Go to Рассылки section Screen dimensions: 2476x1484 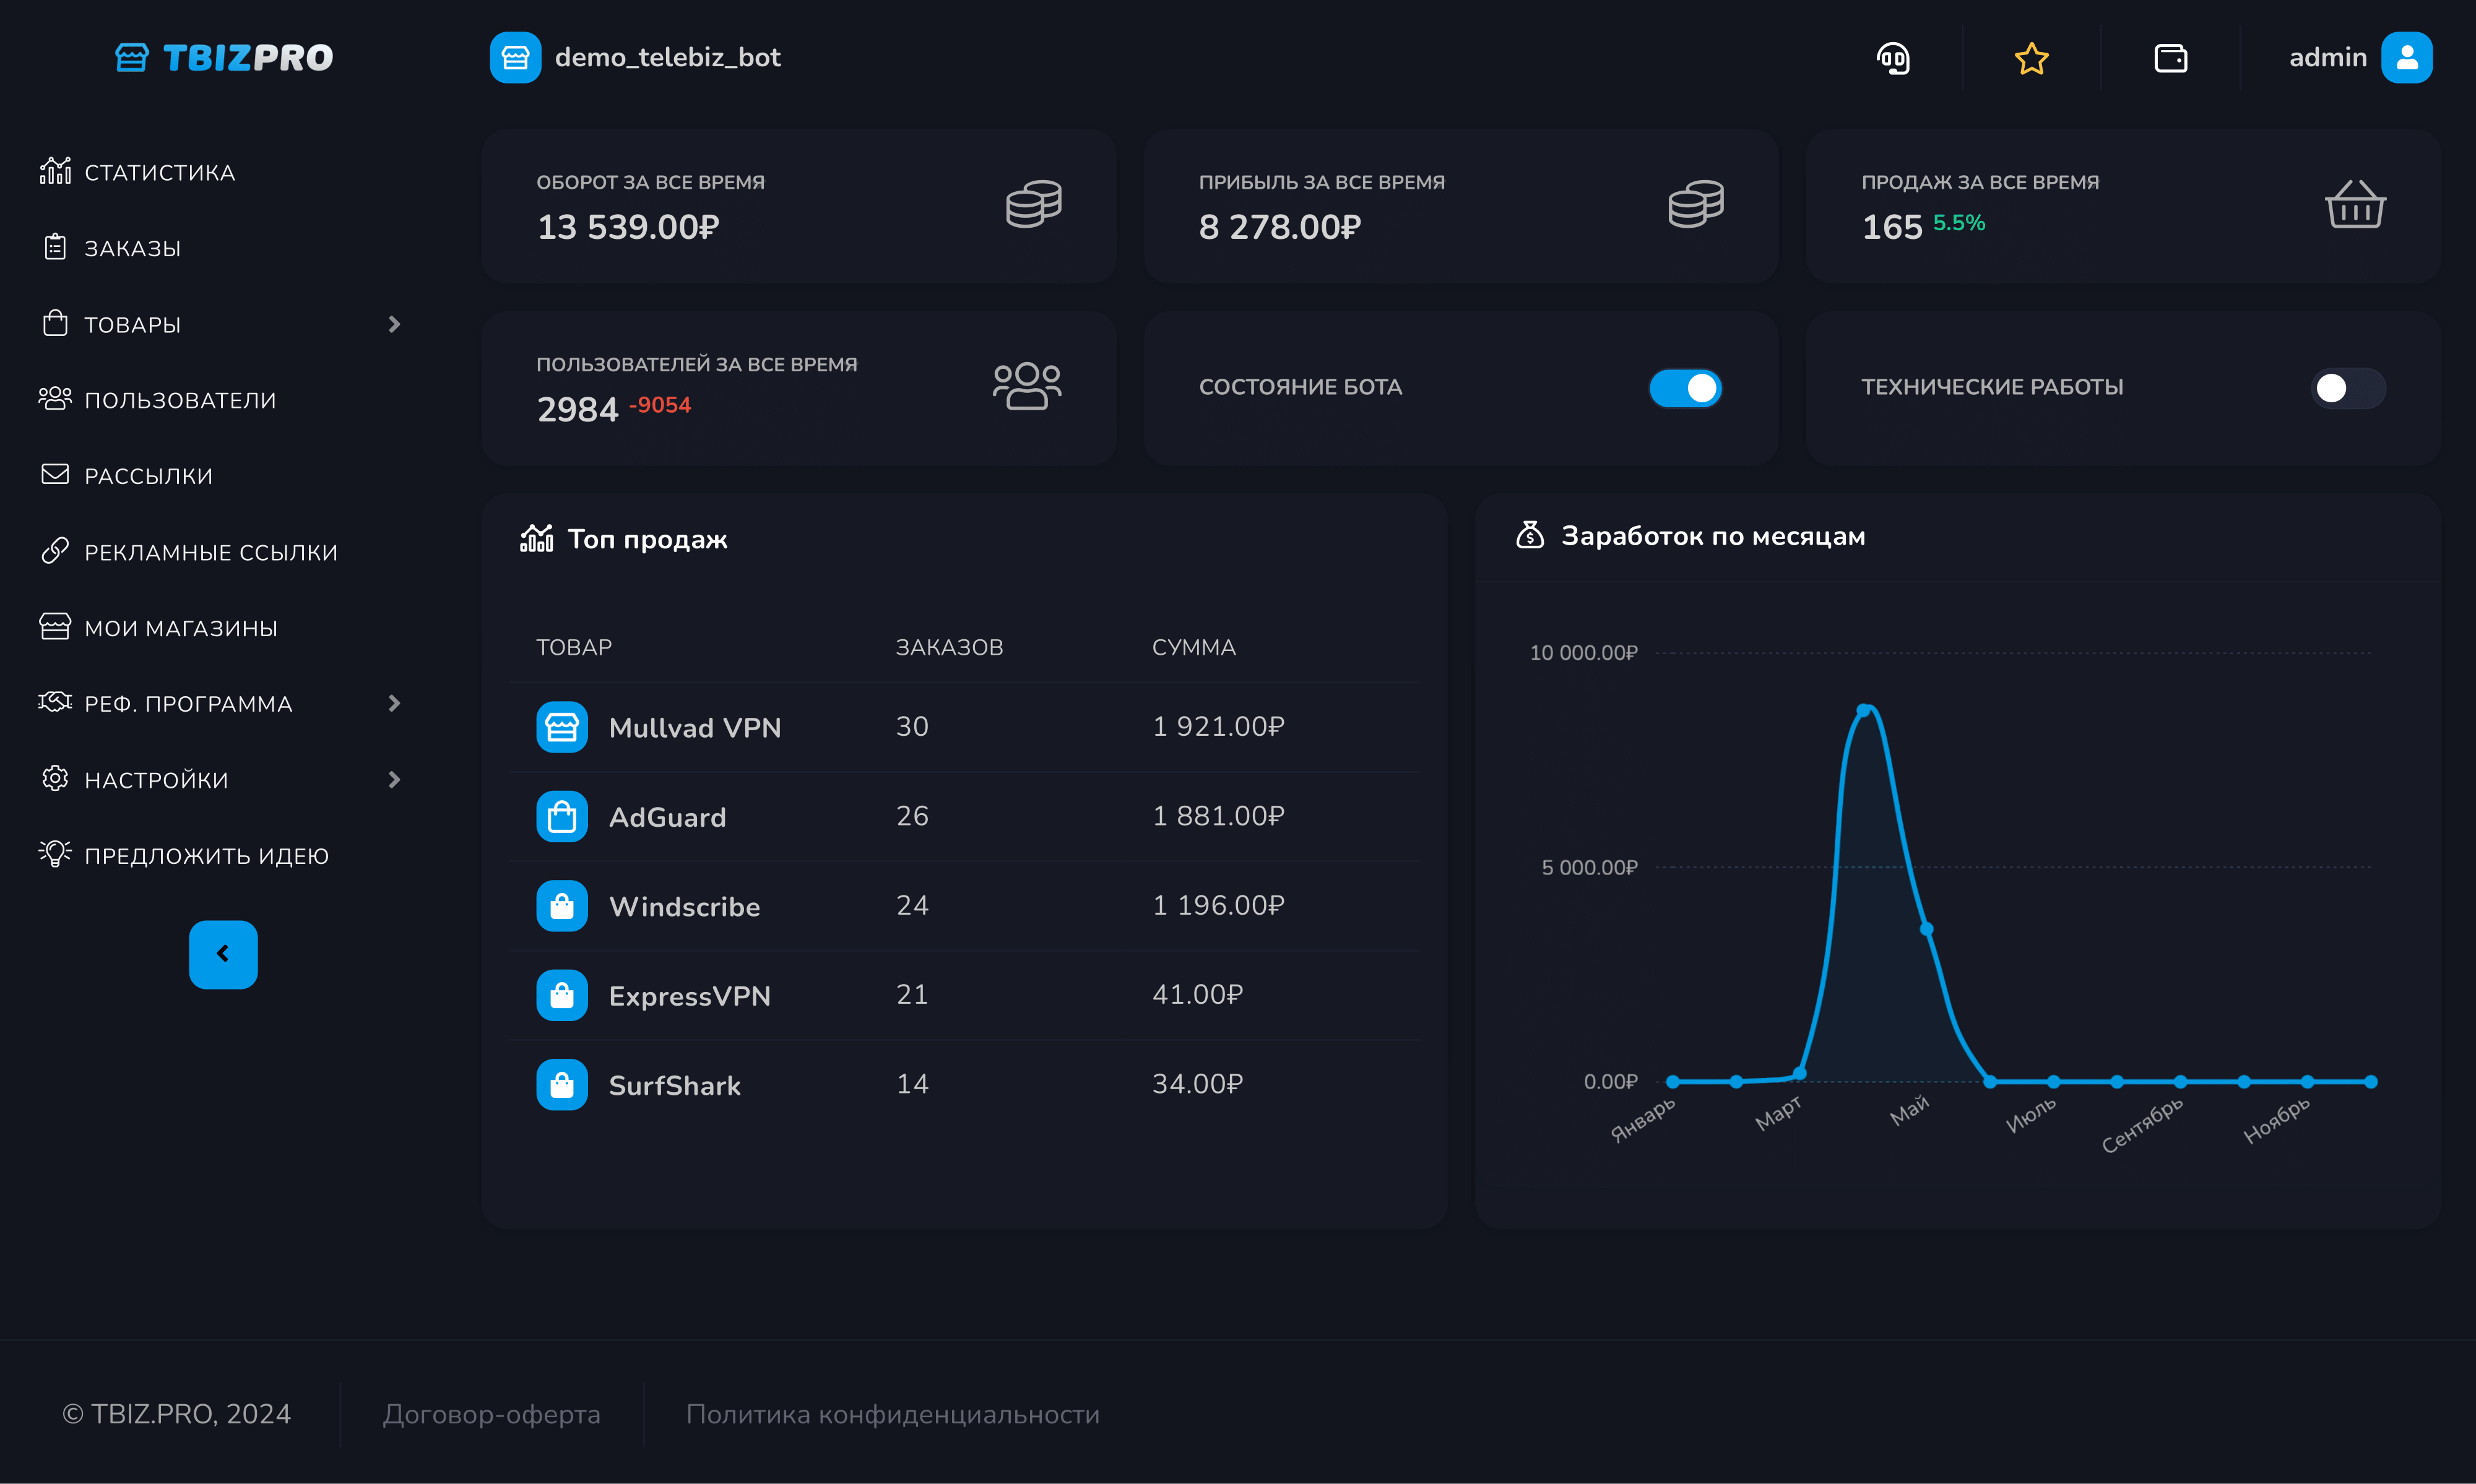(x=148, y=476)
